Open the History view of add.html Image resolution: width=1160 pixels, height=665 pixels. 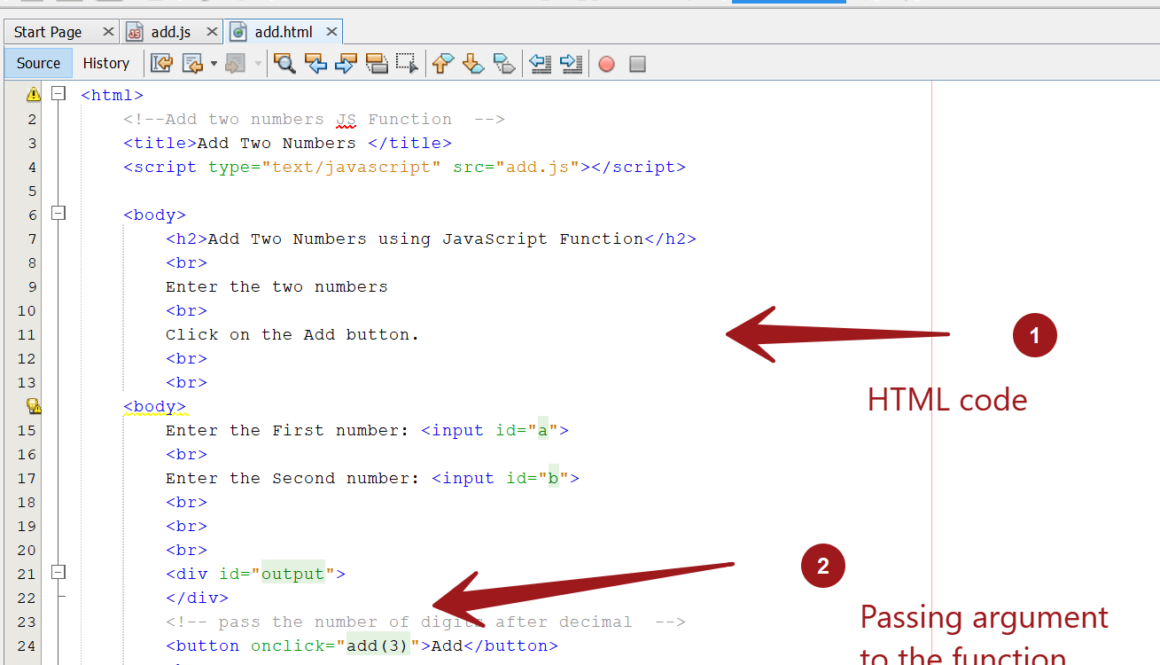coord(106,63)
